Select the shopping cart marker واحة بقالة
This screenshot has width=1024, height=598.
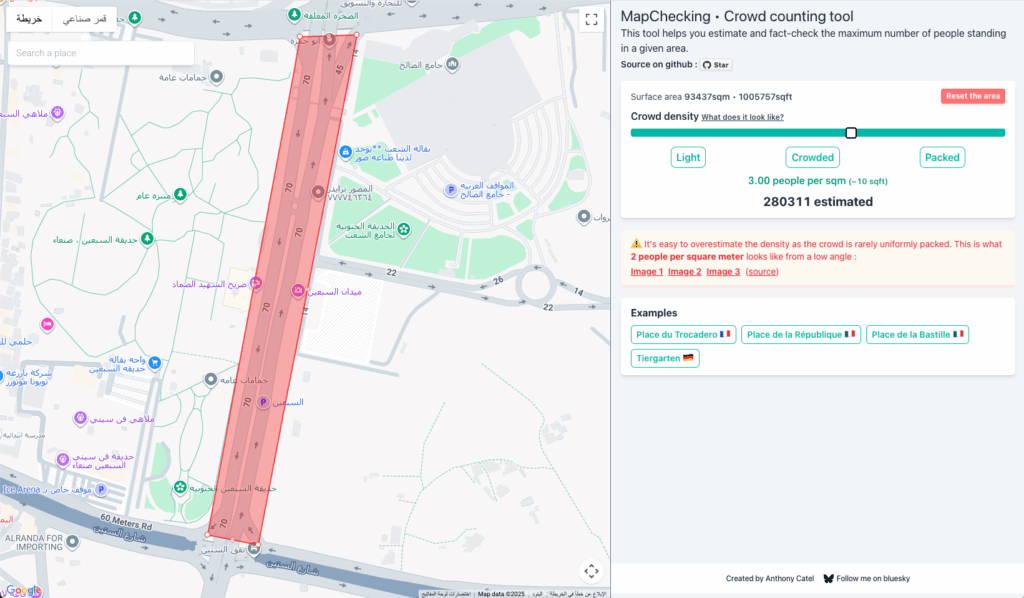click(155, 362)
